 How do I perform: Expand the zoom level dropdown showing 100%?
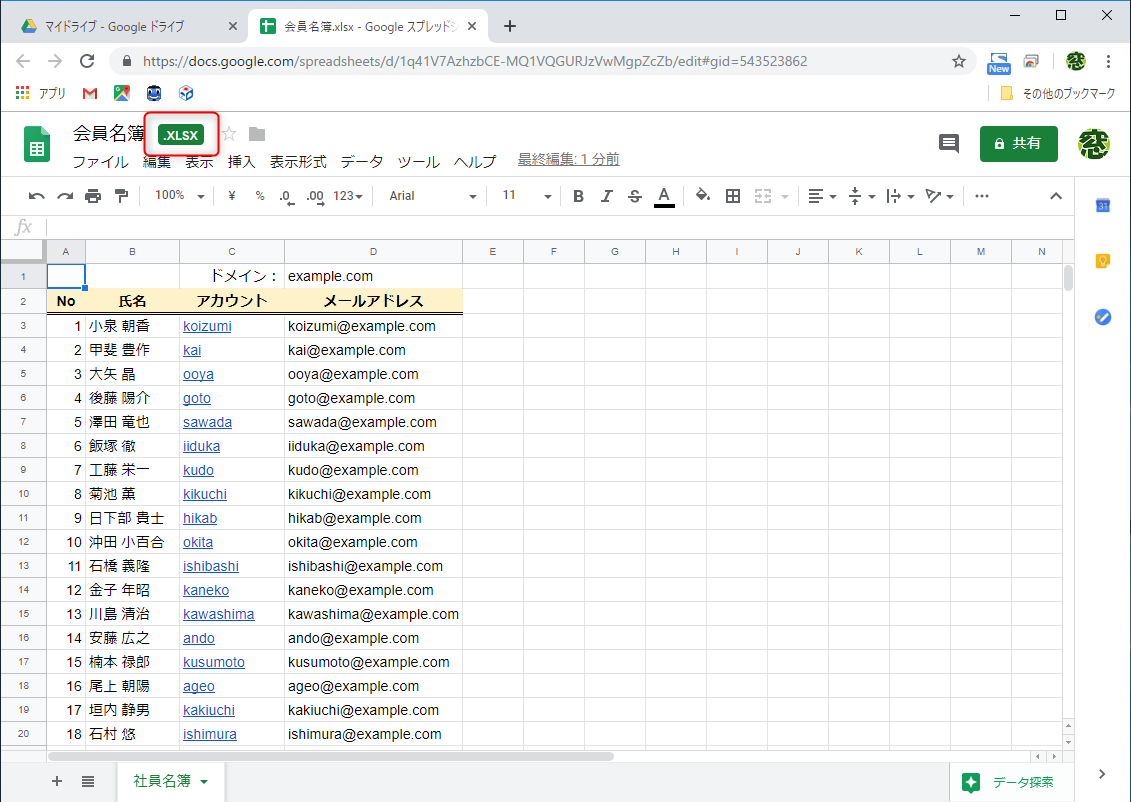coord(178,196)
